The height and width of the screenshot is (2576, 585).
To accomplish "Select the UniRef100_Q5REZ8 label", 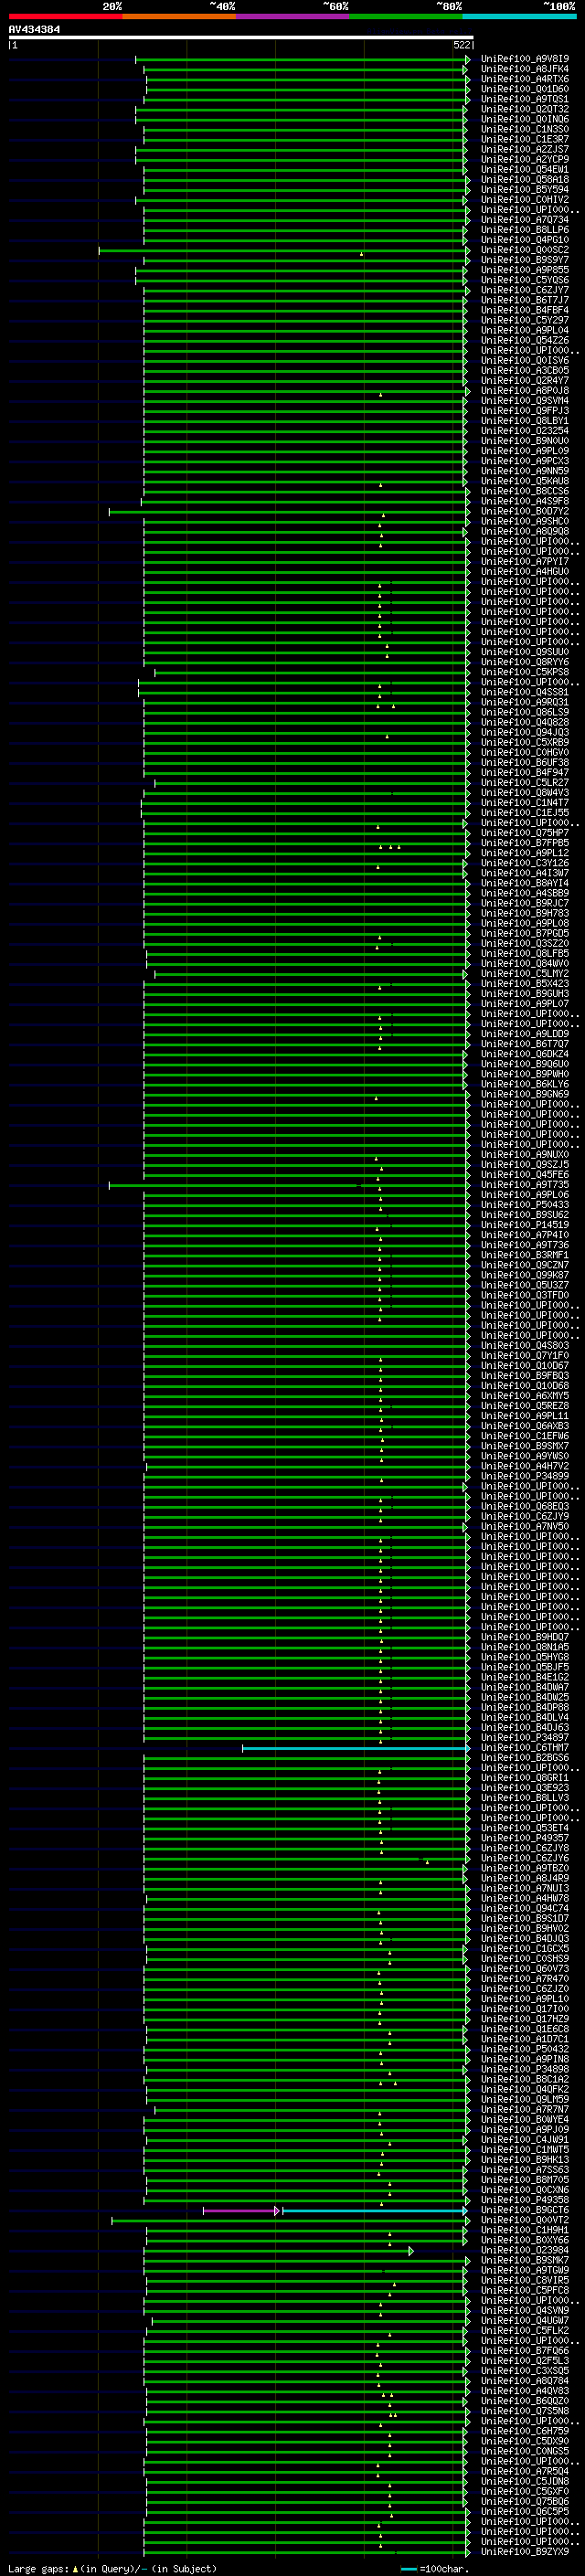I will tap(525, 1405).
